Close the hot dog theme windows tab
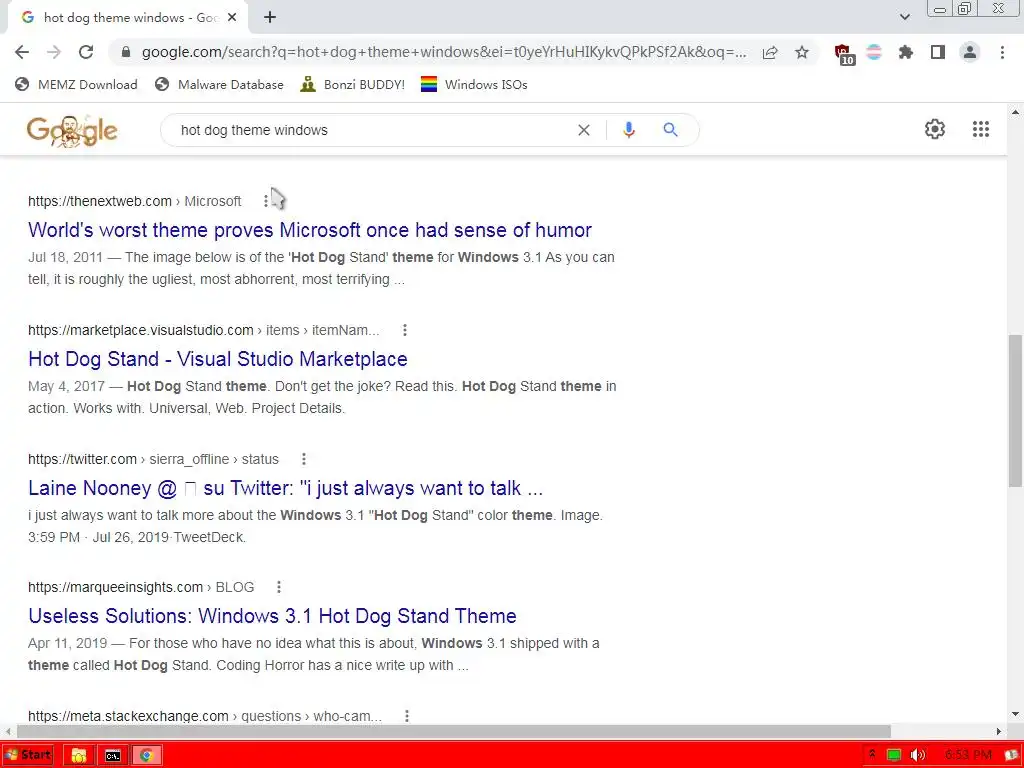This screenshot has width=1024, height=768. (232, 18)
